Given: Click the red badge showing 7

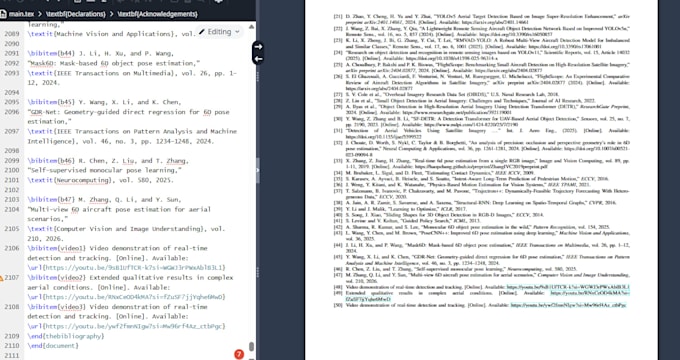Looking at the screenshot, I should pos(239,354).
